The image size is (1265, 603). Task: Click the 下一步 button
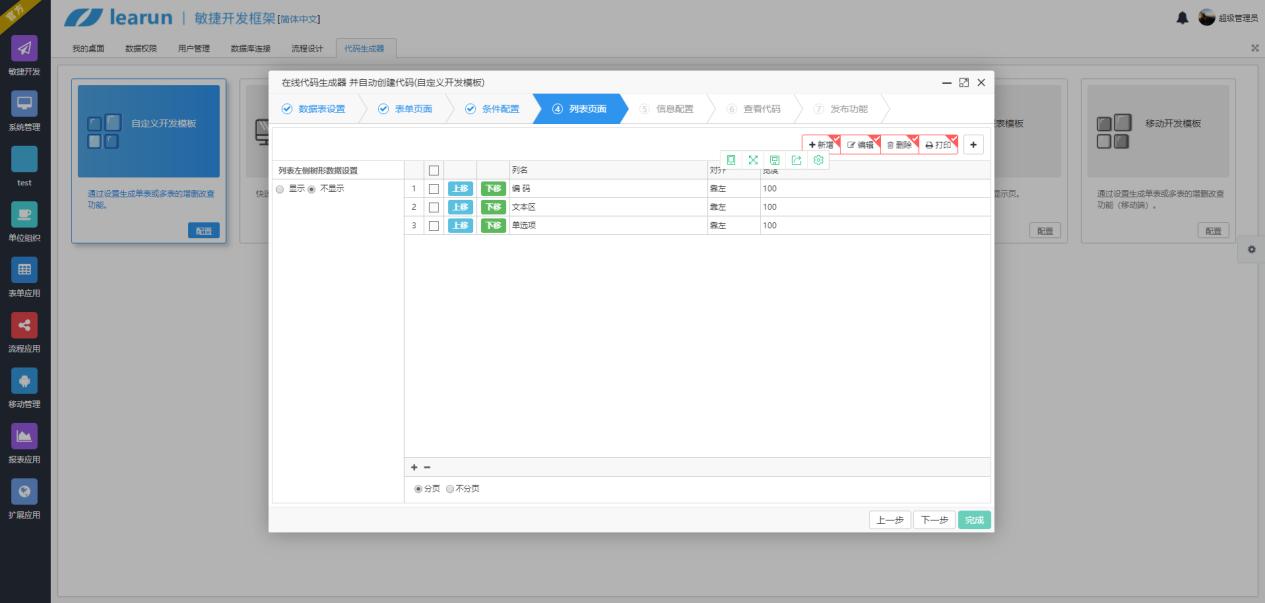pyautogui.click(x=934, y=520)
